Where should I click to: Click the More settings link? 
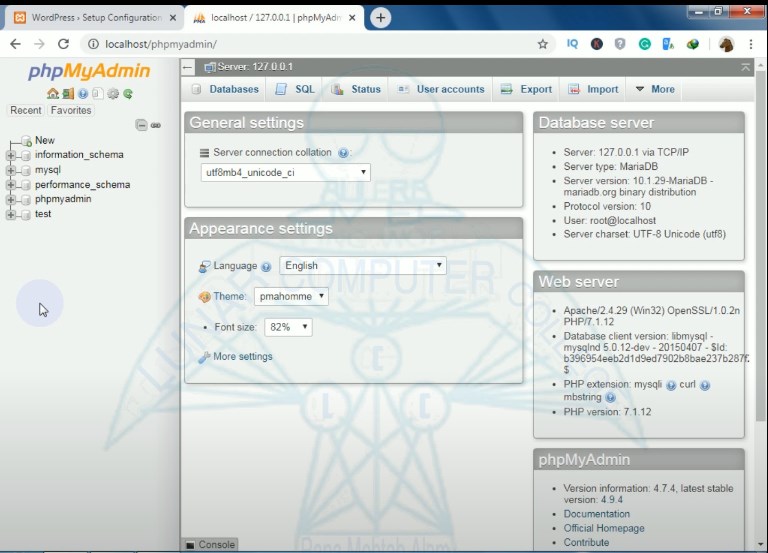242,357
